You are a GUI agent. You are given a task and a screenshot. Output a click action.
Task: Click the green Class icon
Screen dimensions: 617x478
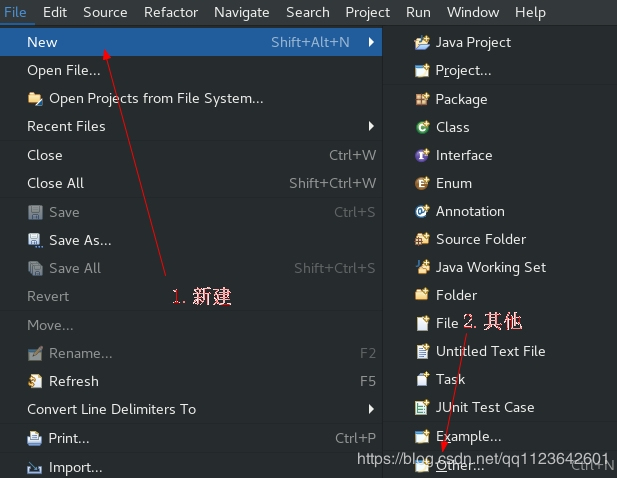pos(422,127)
